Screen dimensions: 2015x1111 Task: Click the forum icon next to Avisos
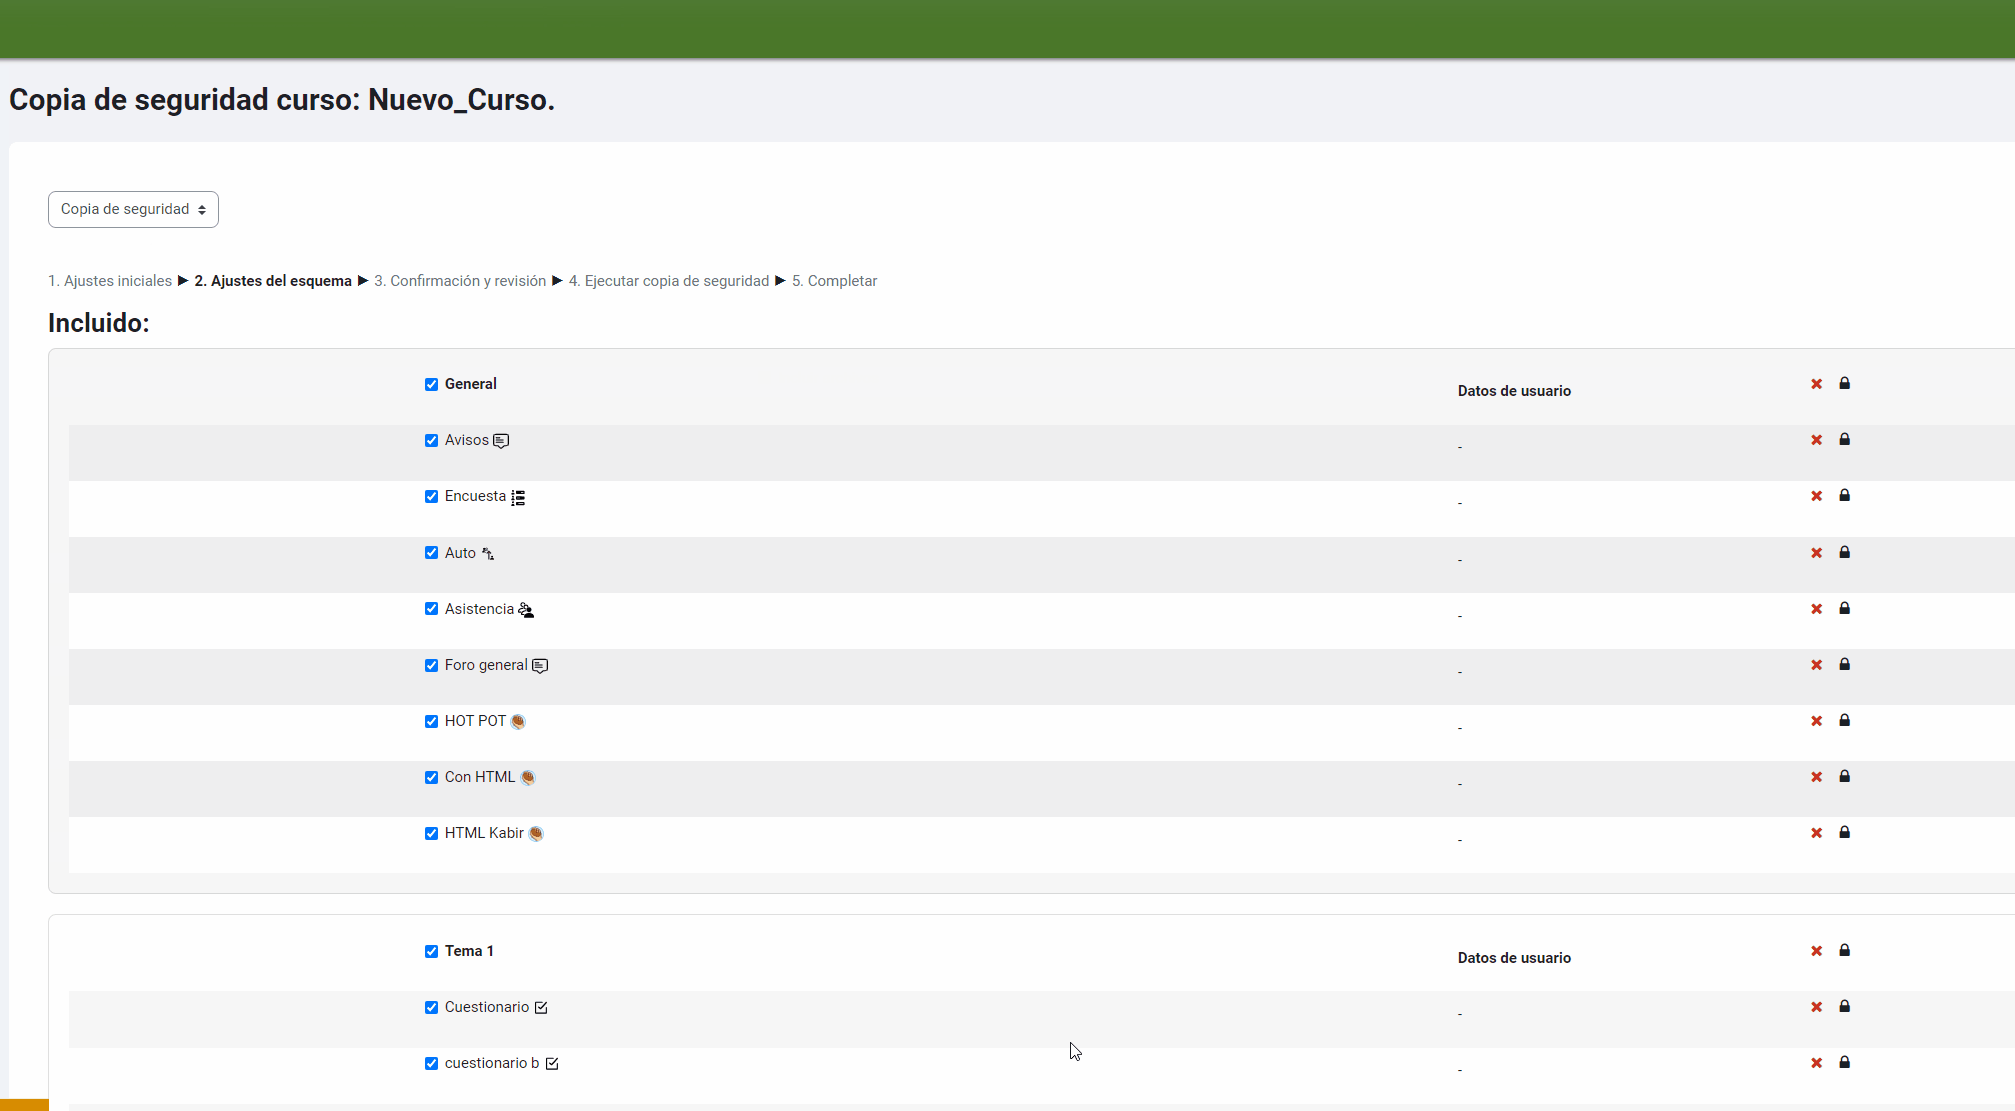[x=501, y=441]
